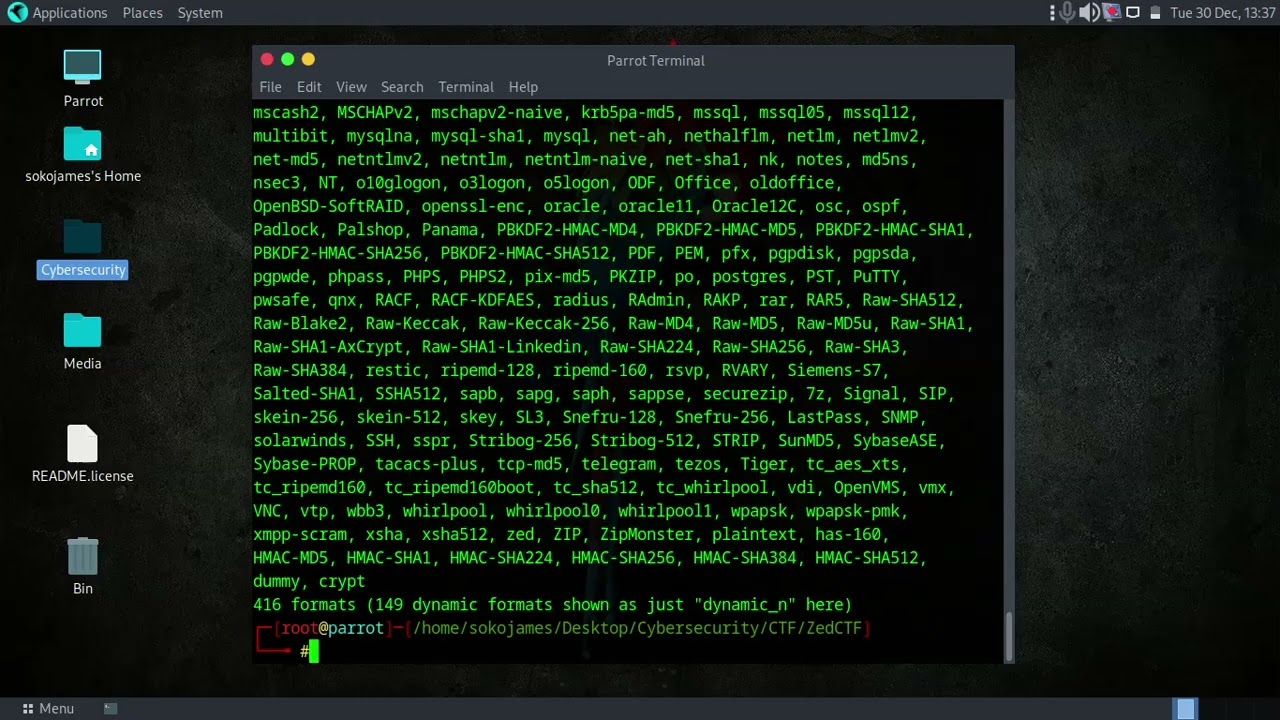
Task: Open the Parrot logo icon in top panel
Action: tap(17, 12)
